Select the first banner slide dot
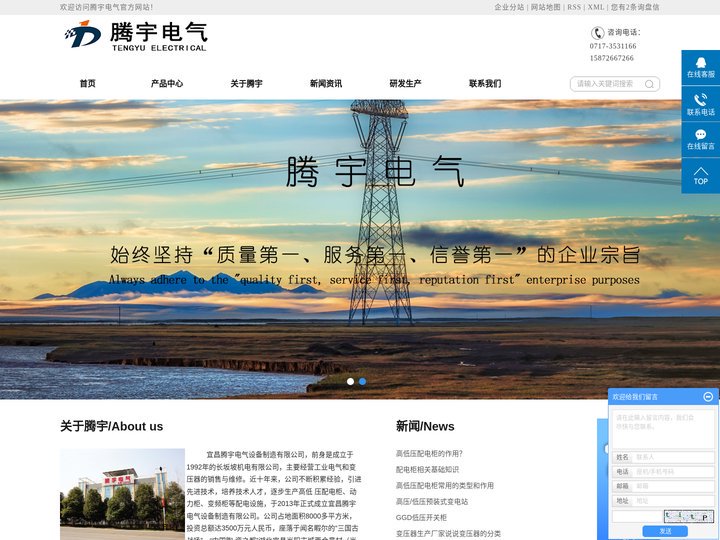 point(350,382)
